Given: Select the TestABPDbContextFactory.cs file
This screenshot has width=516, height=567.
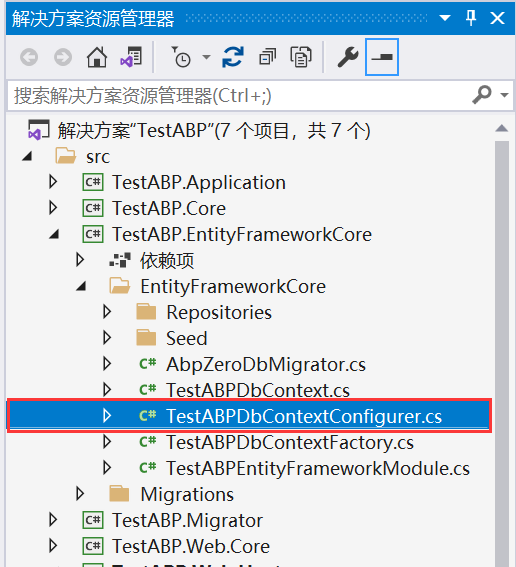Looking at the screenshot, I should point(290,443).
